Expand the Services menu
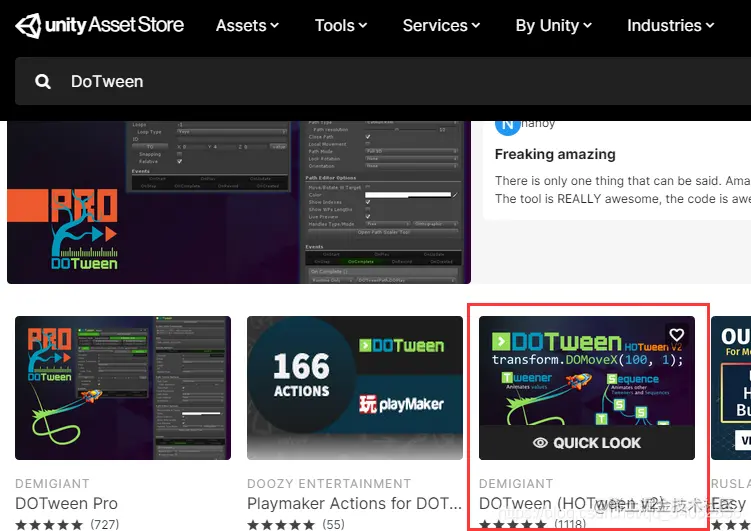This screenshot has height=531, width=751. coord(441,25)
